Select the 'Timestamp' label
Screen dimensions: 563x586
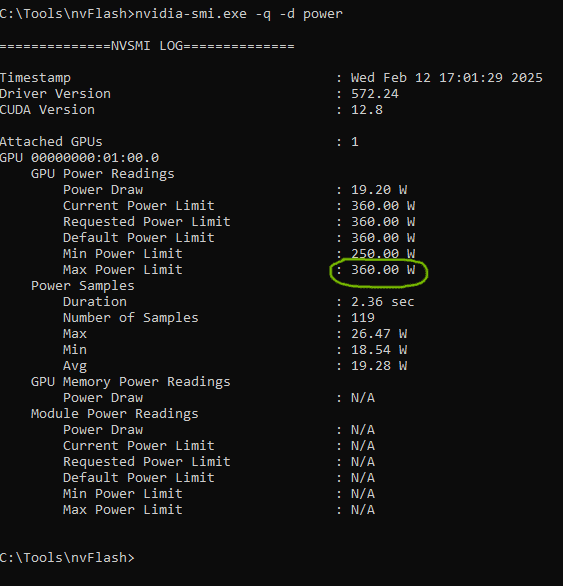35,78
